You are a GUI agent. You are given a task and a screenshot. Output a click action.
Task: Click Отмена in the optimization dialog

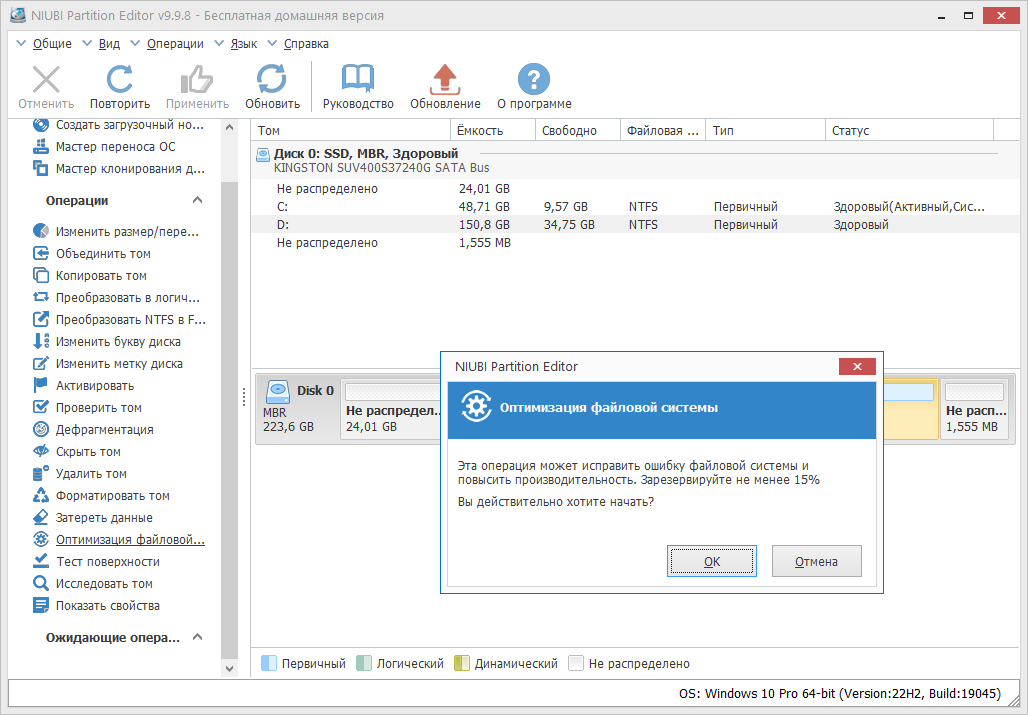tap(816, 561)
